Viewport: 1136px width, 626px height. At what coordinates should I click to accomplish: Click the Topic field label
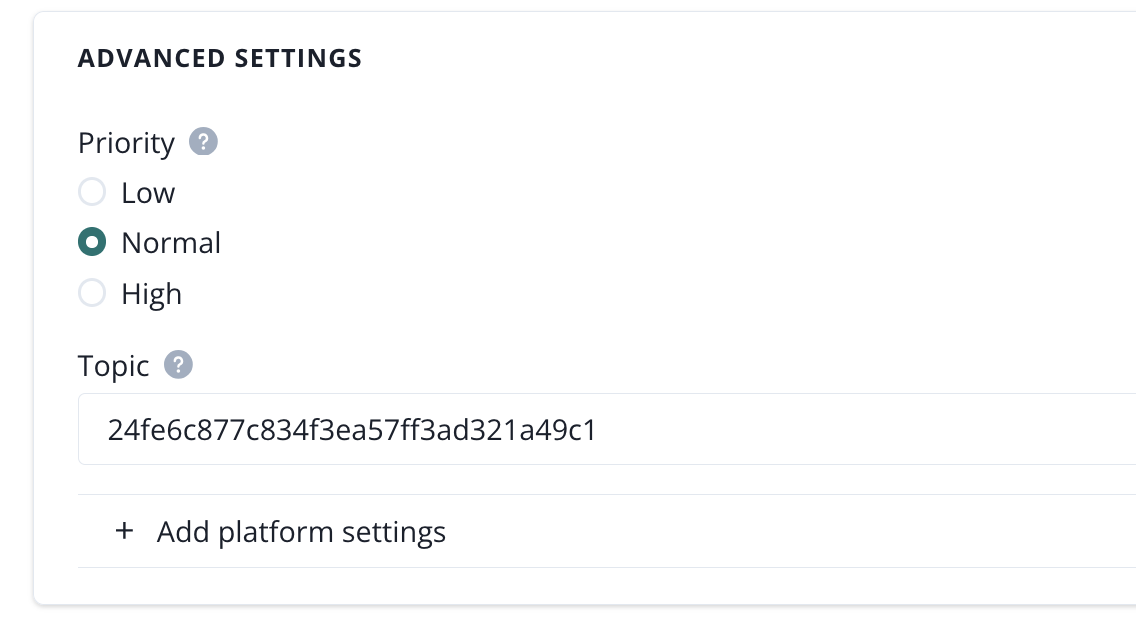click(x=113, y=366)
